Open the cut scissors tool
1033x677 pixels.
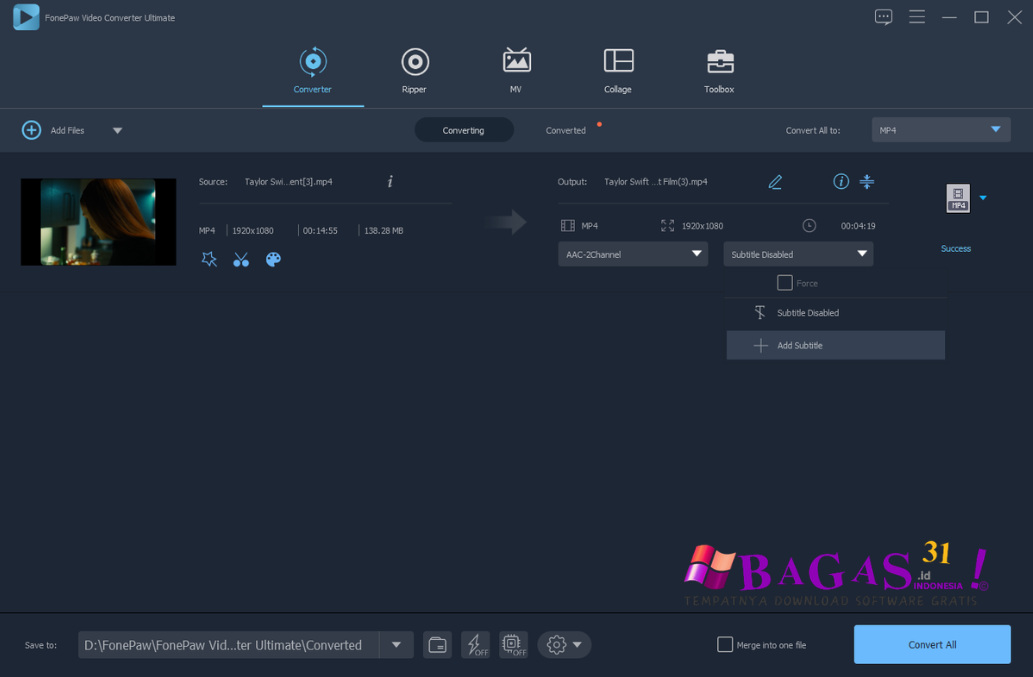[241, 259]
